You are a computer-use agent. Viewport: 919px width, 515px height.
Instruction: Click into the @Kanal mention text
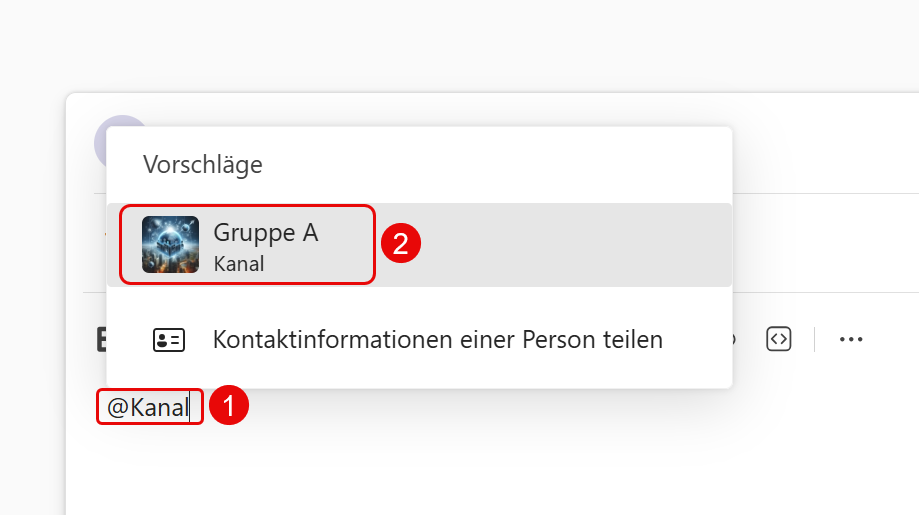pyautogui.click(x=148, y=407)
